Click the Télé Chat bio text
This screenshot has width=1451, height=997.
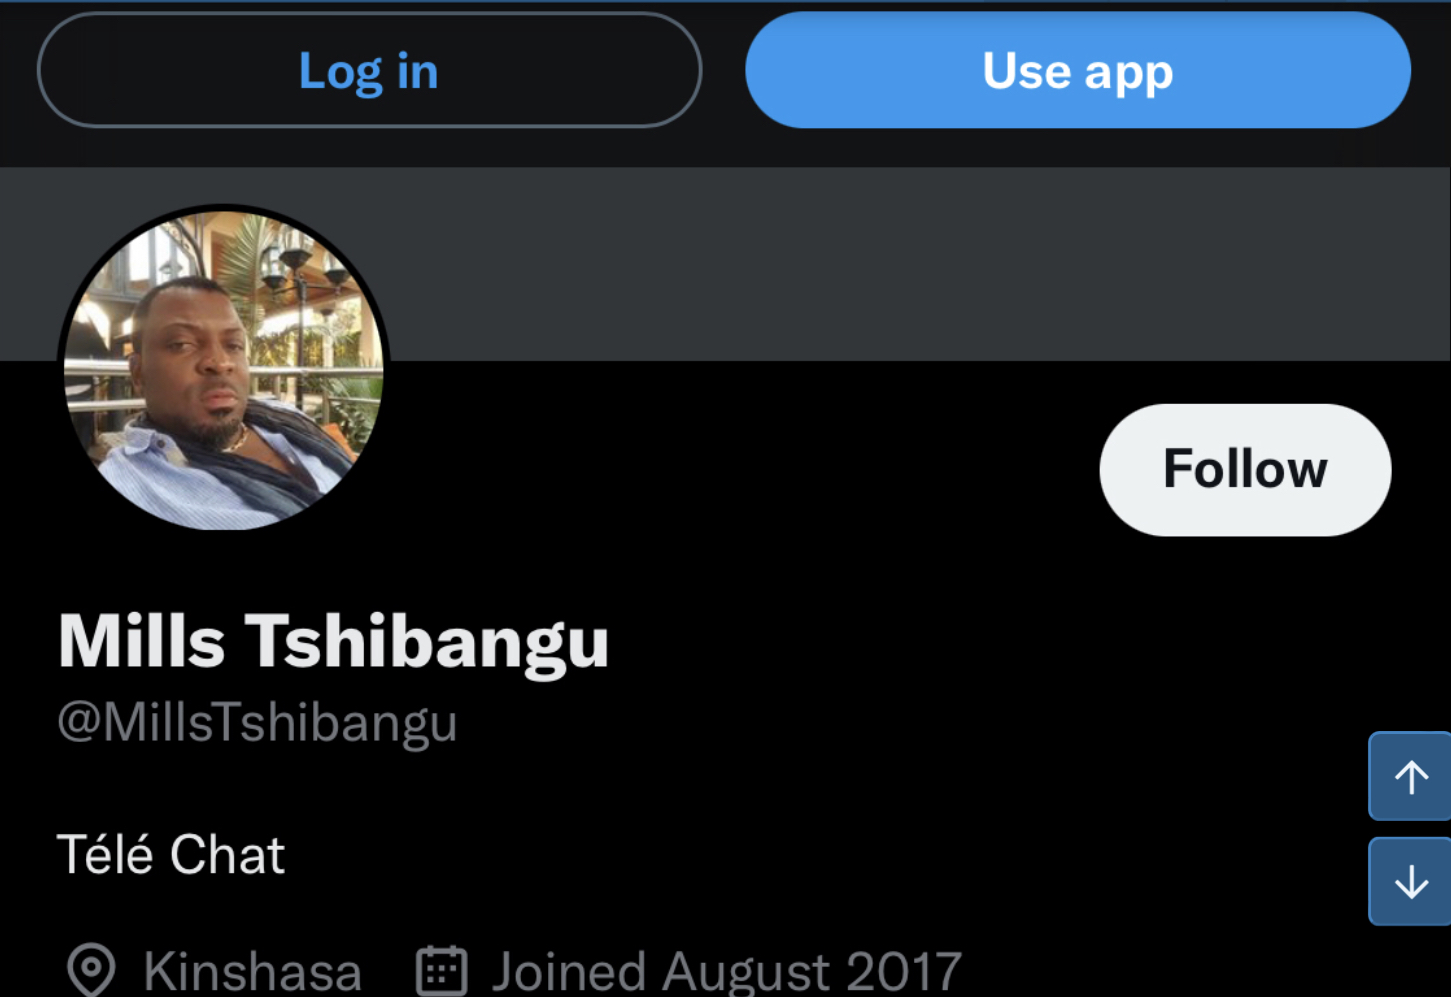[171, 855]
